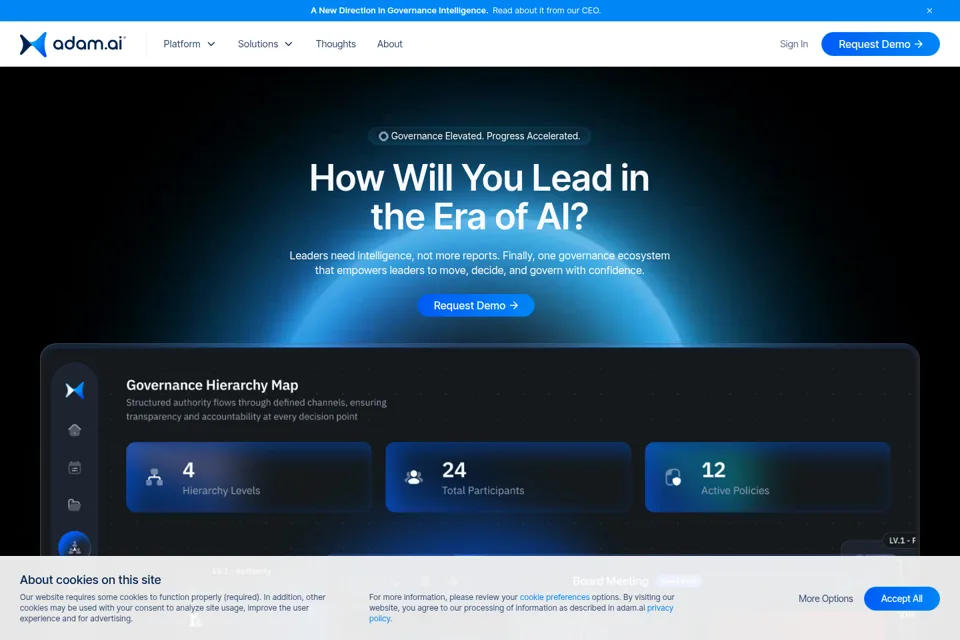Viewport: 960px width, 640px height.
Task: Select the calendar icon in dashboard sidebar
Action: click(75, 468)
